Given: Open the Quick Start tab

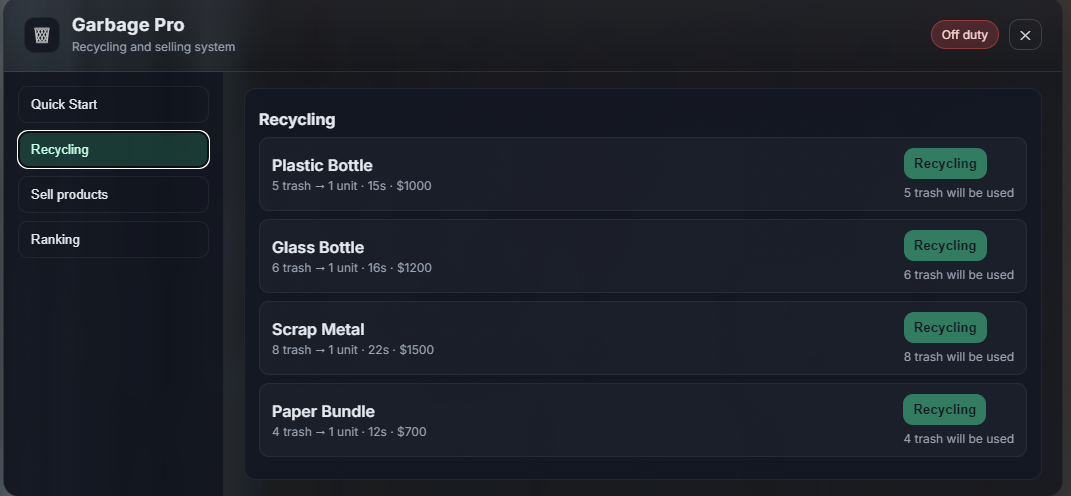Looking at the screenshot, I should (x=113, y=105).
